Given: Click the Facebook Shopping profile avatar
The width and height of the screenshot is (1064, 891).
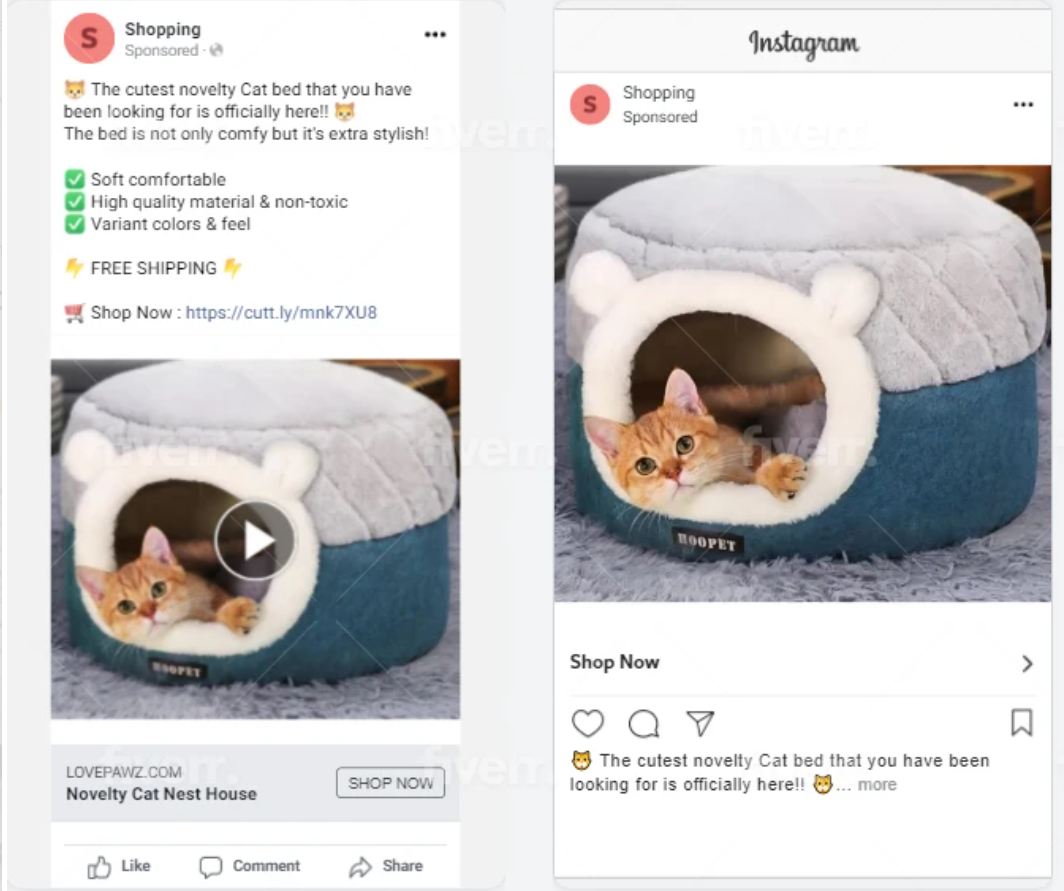Looking at the screenshot, I should click(x=89, y=39).
